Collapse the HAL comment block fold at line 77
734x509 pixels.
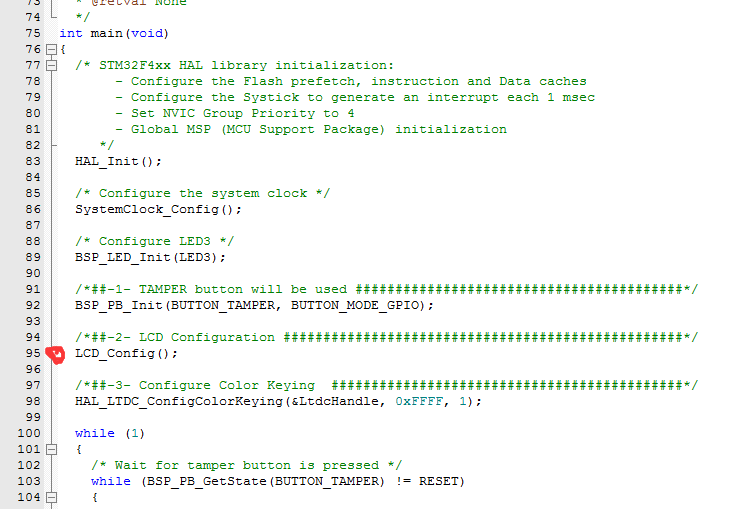click(x=51, y=65)
